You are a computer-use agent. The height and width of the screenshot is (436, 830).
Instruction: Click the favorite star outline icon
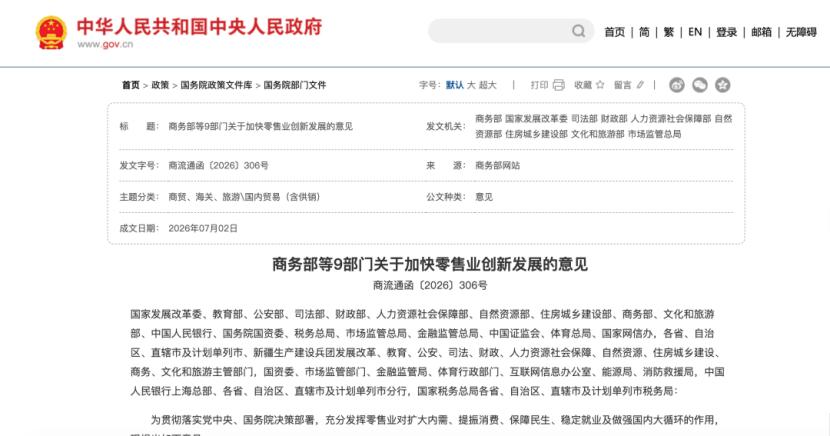pyautogui.click(x=600, y=85)
